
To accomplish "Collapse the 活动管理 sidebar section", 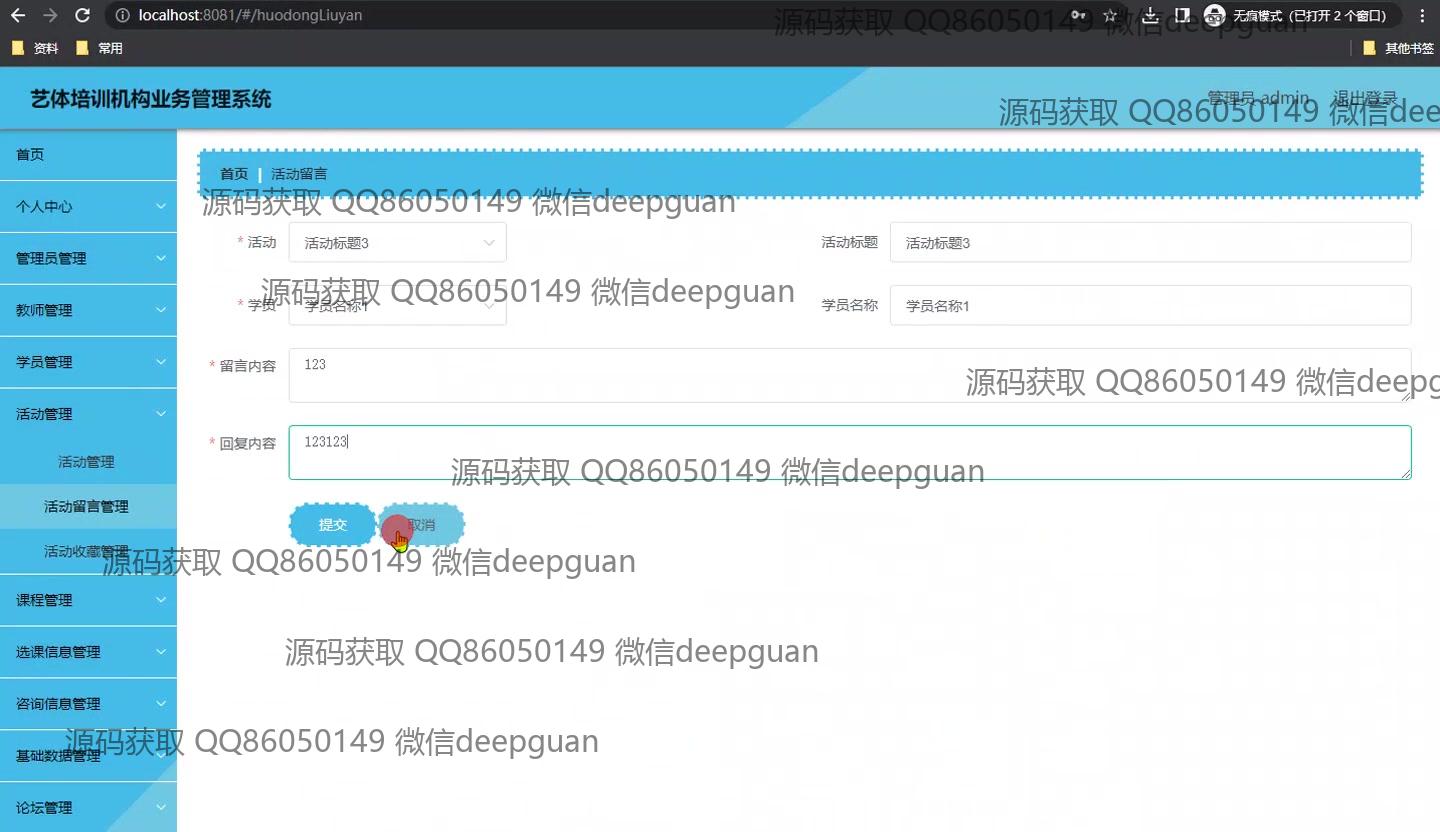I will pyautogui.click(x=88, y=414).
